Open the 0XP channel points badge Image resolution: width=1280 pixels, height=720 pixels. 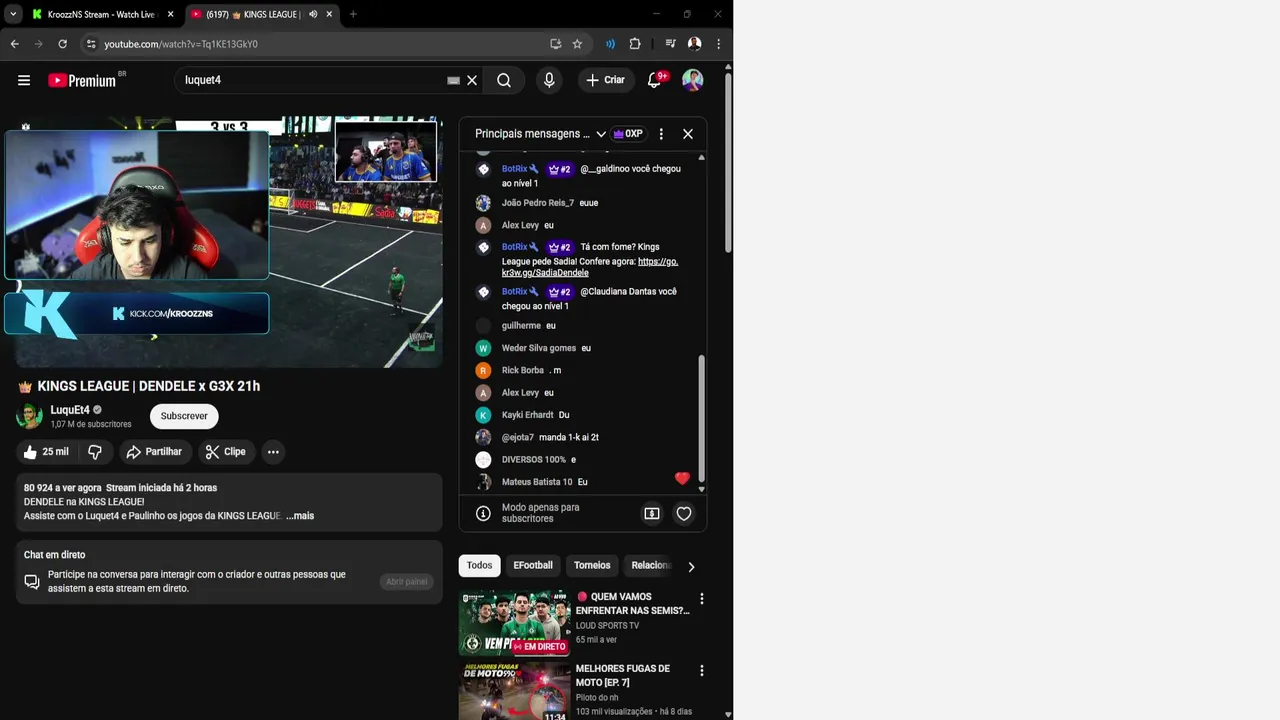pyautogui.click(x=628, y=134)
